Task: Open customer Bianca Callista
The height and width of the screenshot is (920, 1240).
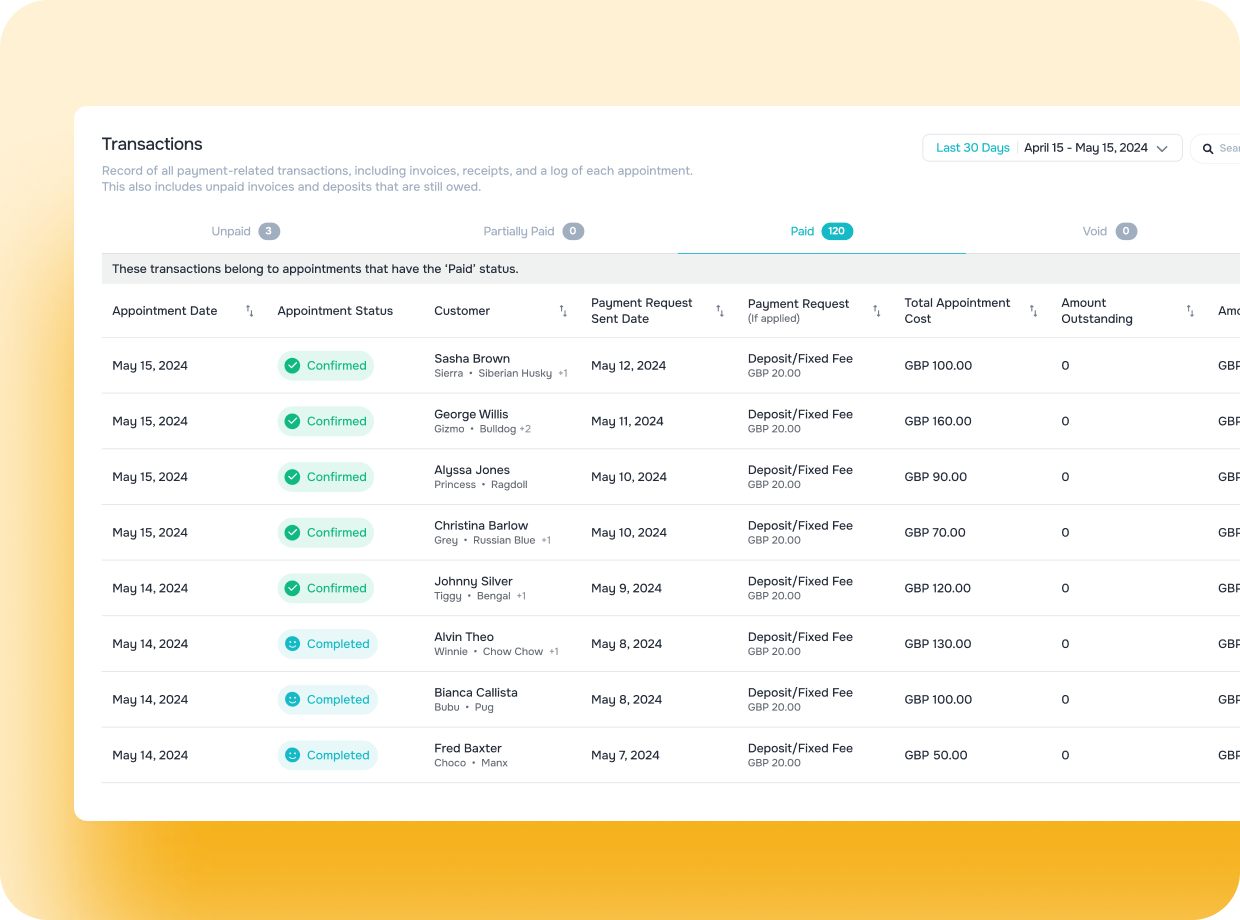Action: click(476, 692)
